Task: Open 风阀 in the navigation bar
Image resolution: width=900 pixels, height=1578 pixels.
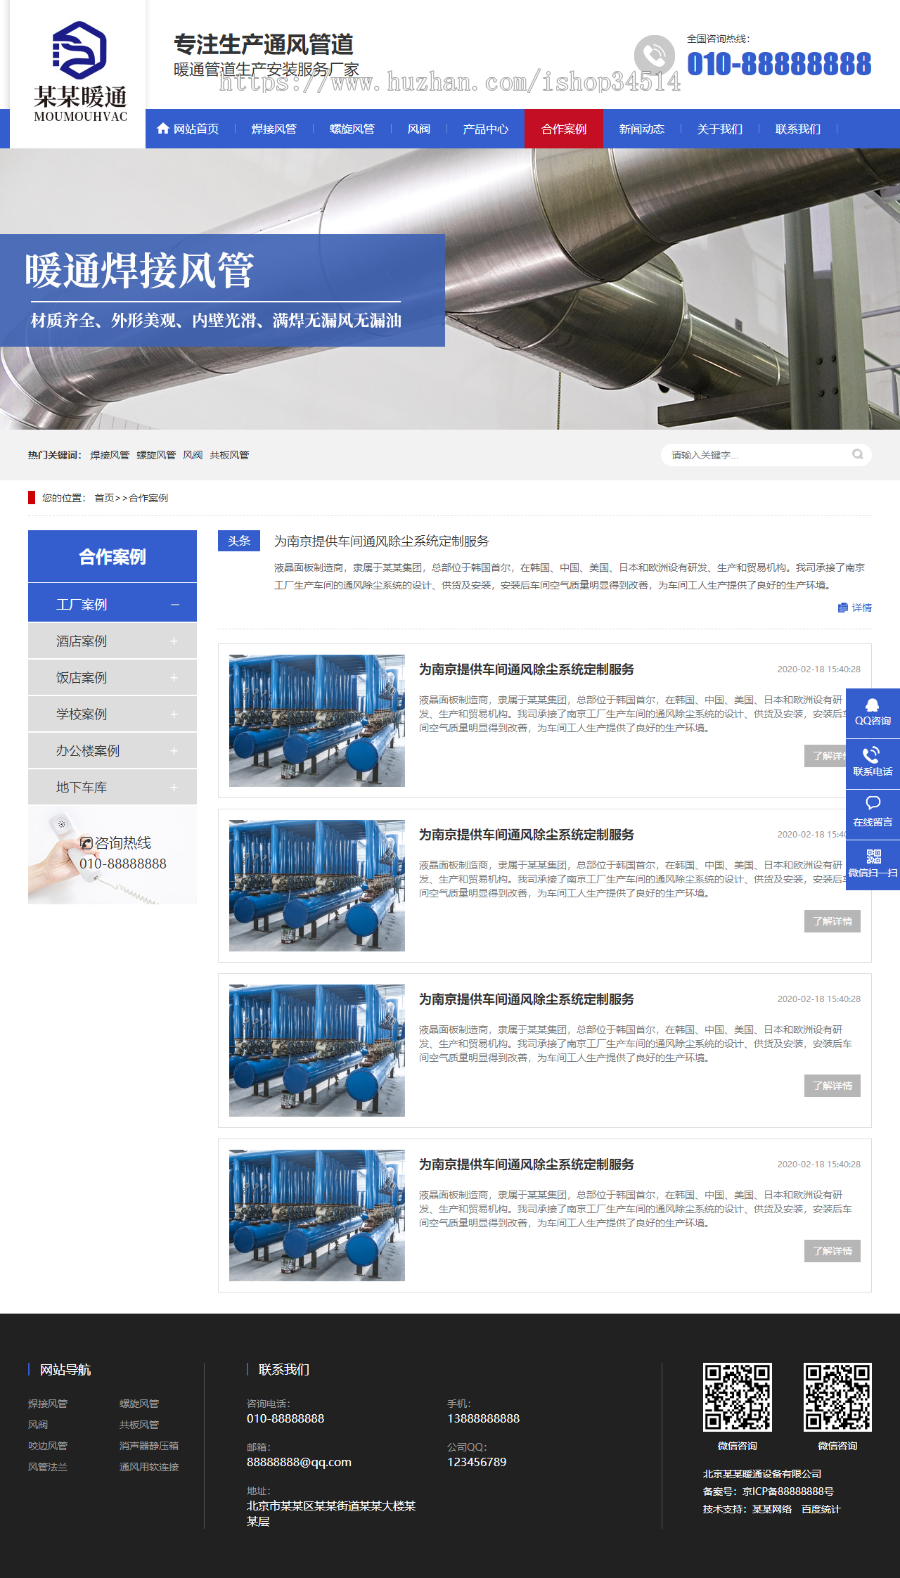Action: click(419, 129)
